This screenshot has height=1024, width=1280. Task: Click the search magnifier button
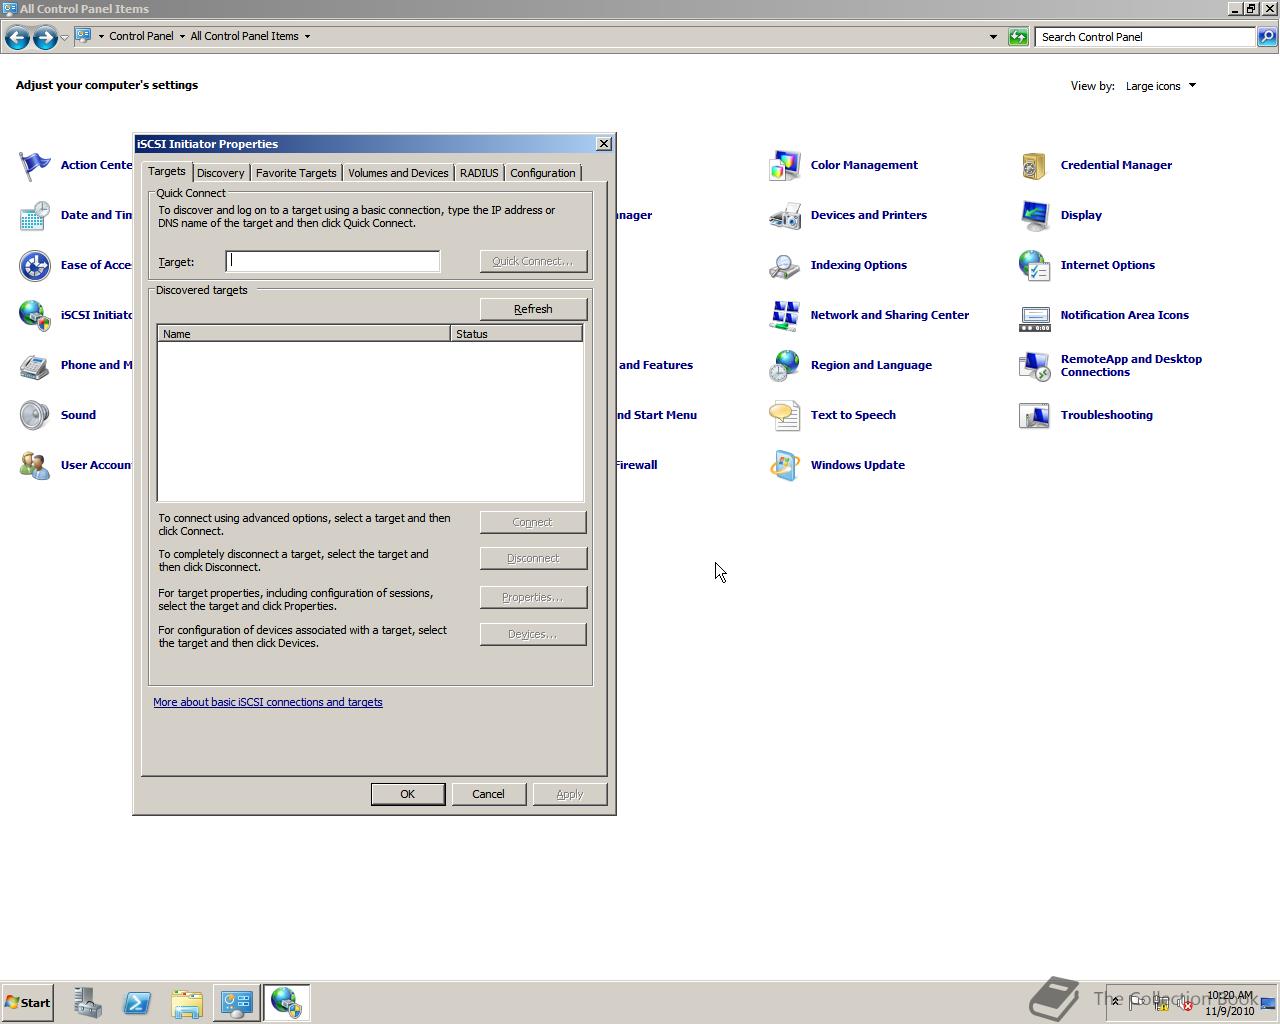point(1266,37)
